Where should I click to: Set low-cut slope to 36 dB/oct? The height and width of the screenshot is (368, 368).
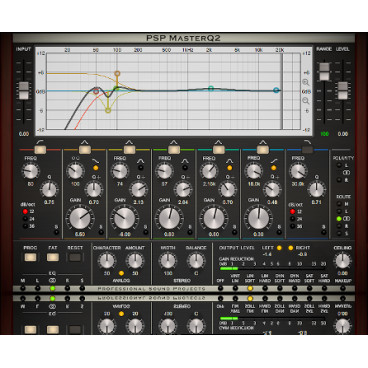tap(25, 226)
